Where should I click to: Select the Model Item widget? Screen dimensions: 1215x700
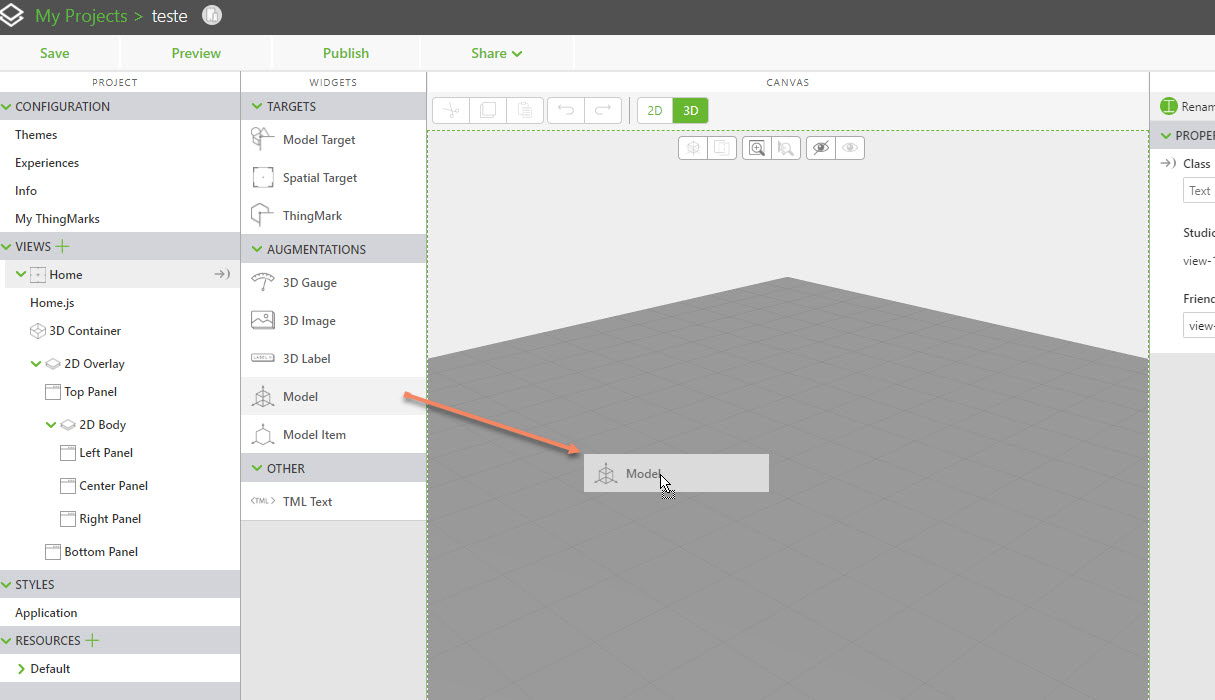314,434
